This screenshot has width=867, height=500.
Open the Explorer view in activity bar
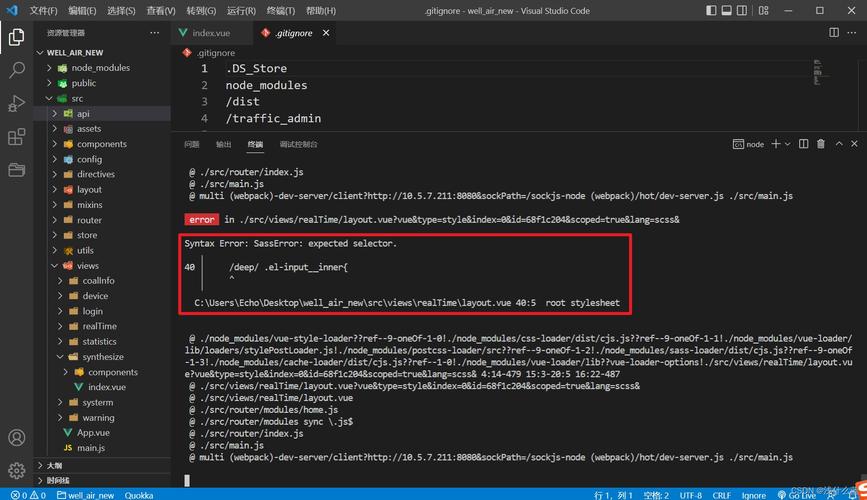[17, 37]
